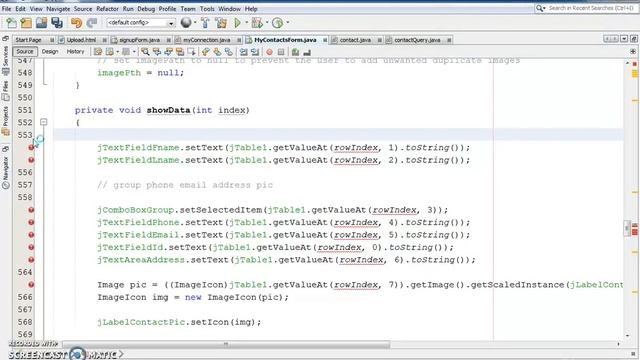Click the New File toolbar icon

[11, 23]
